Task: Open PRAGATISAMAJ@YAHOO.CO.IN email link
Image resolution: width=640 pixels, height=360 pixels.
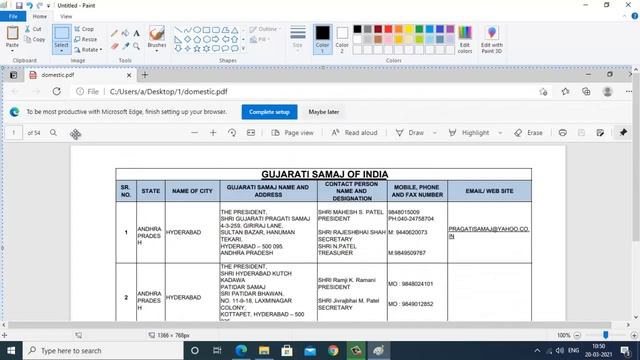Action: tap(489, 232)
